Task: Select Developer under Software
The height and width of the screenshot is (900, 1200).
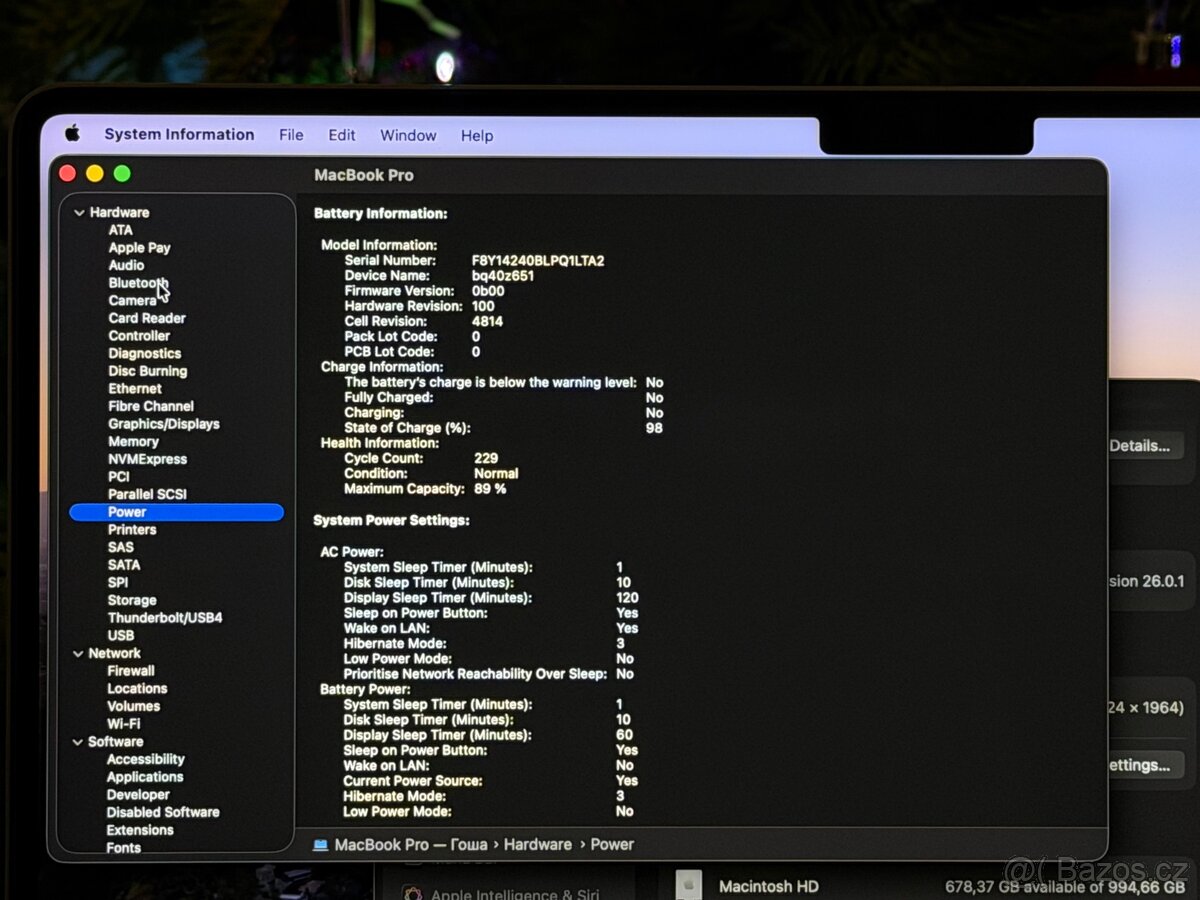Action: point(138,795)
